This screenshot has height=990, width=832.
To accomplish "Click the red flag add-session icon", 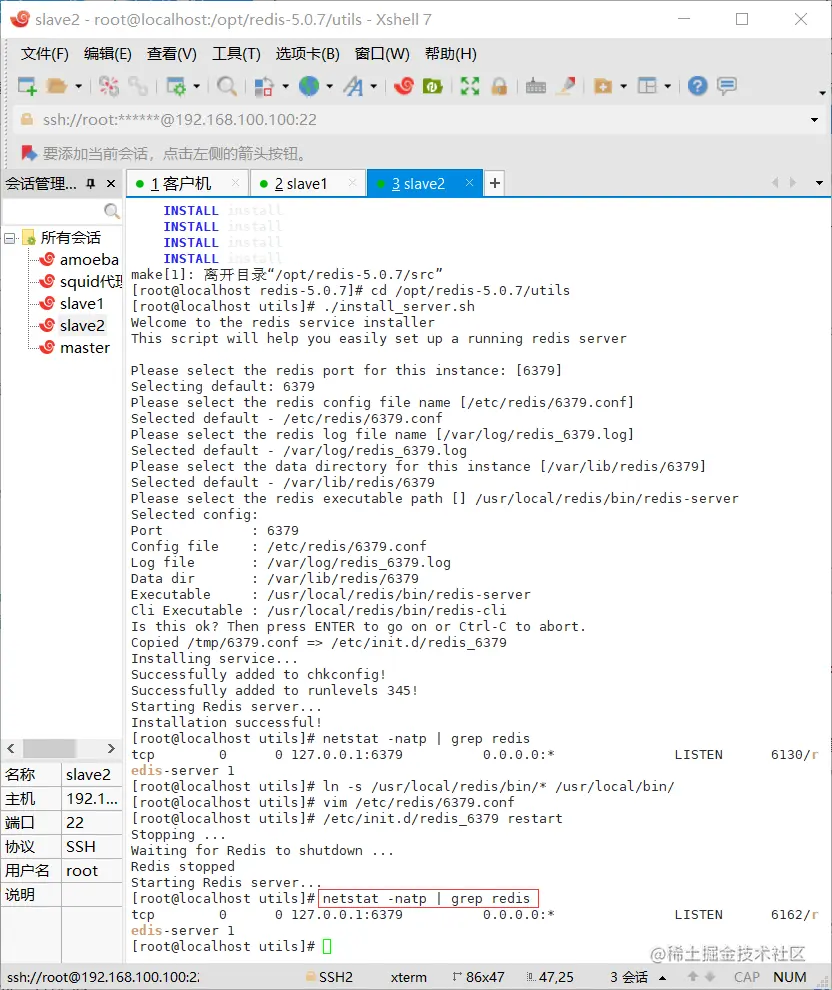I will 28,153.
